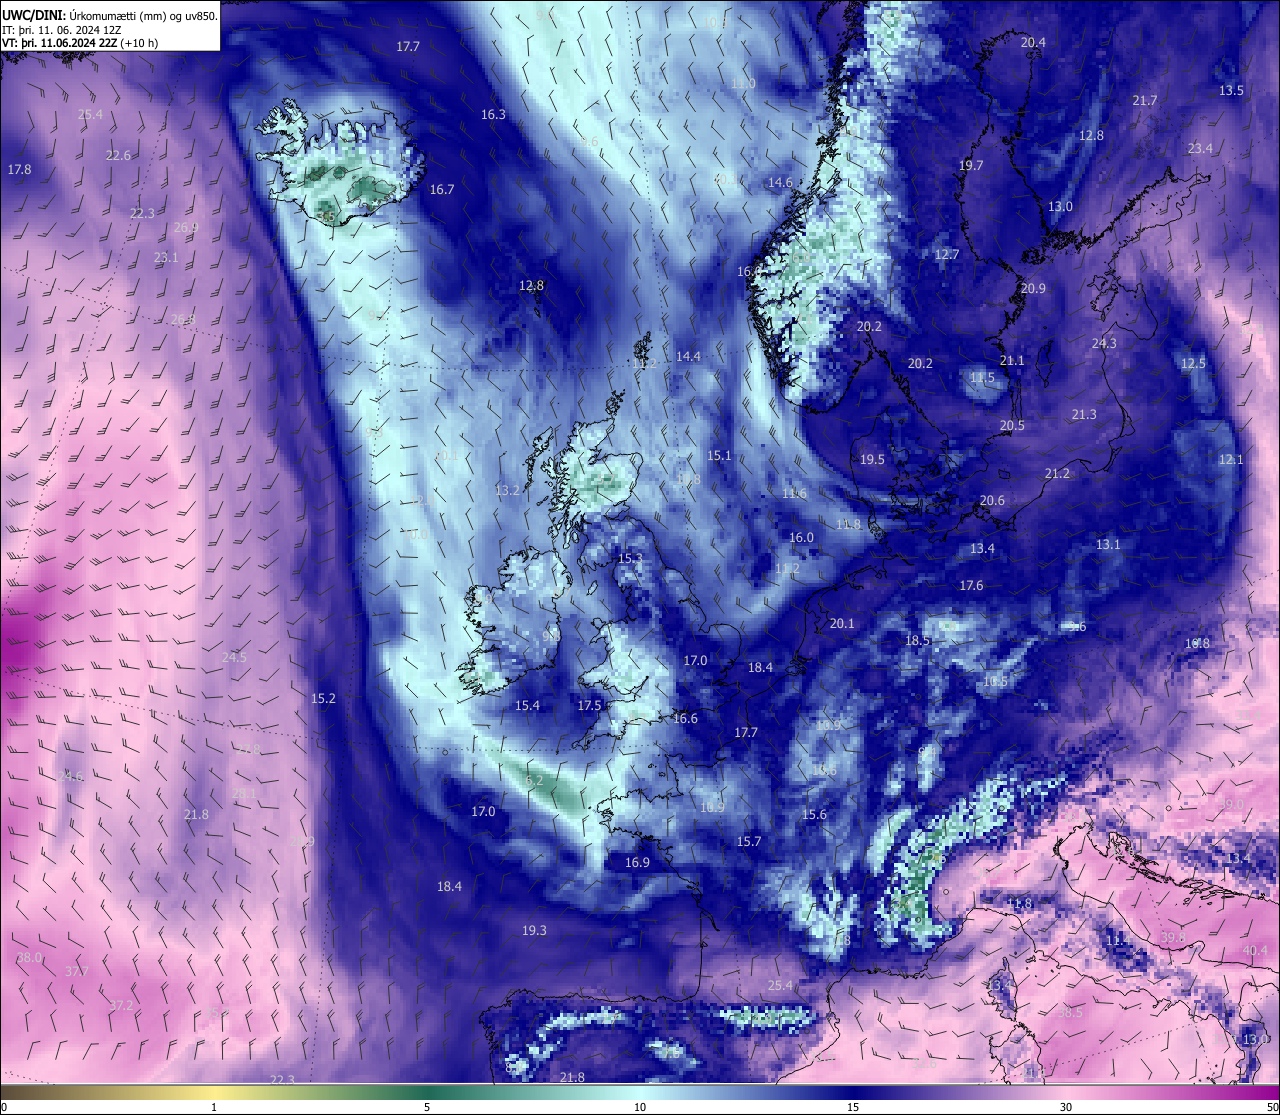This screenshot has height=1115, width=1280.
Task: Click the map value '19.5' near Denmark
Action: coord(872,460)
